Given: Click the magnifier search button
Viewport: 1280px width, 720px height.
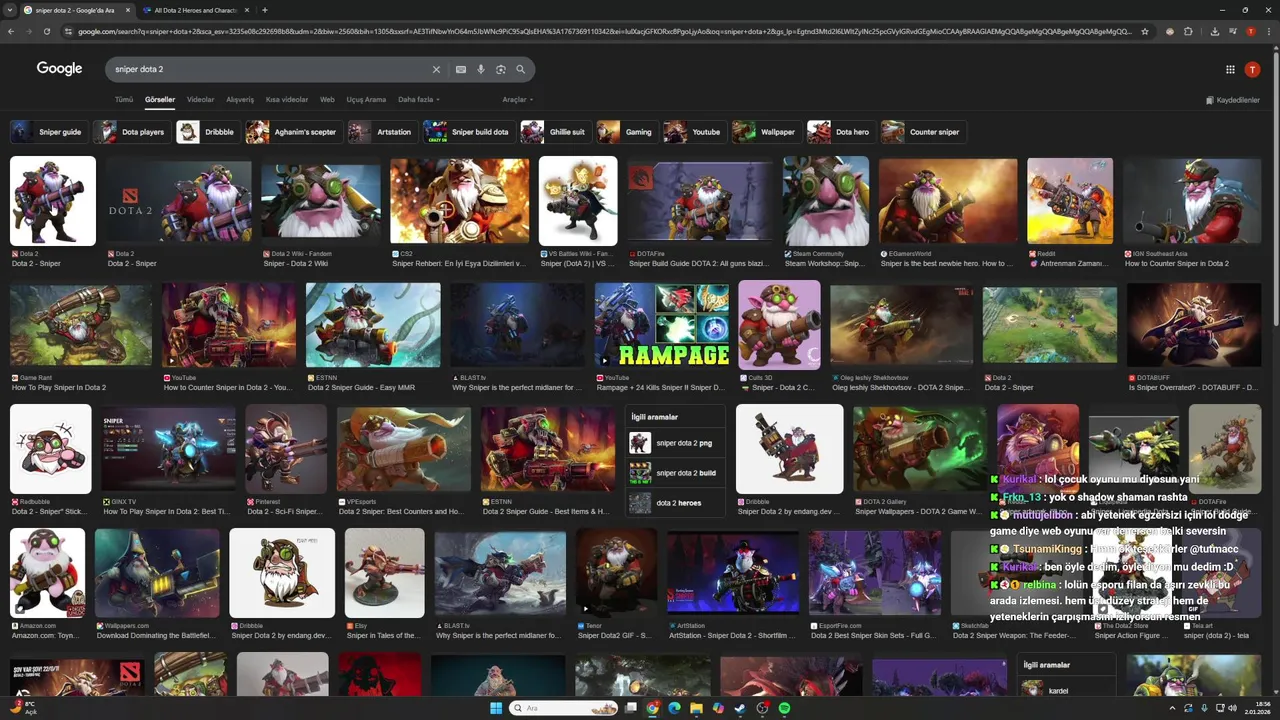Looking at the screenshot, I should [521, 69].
